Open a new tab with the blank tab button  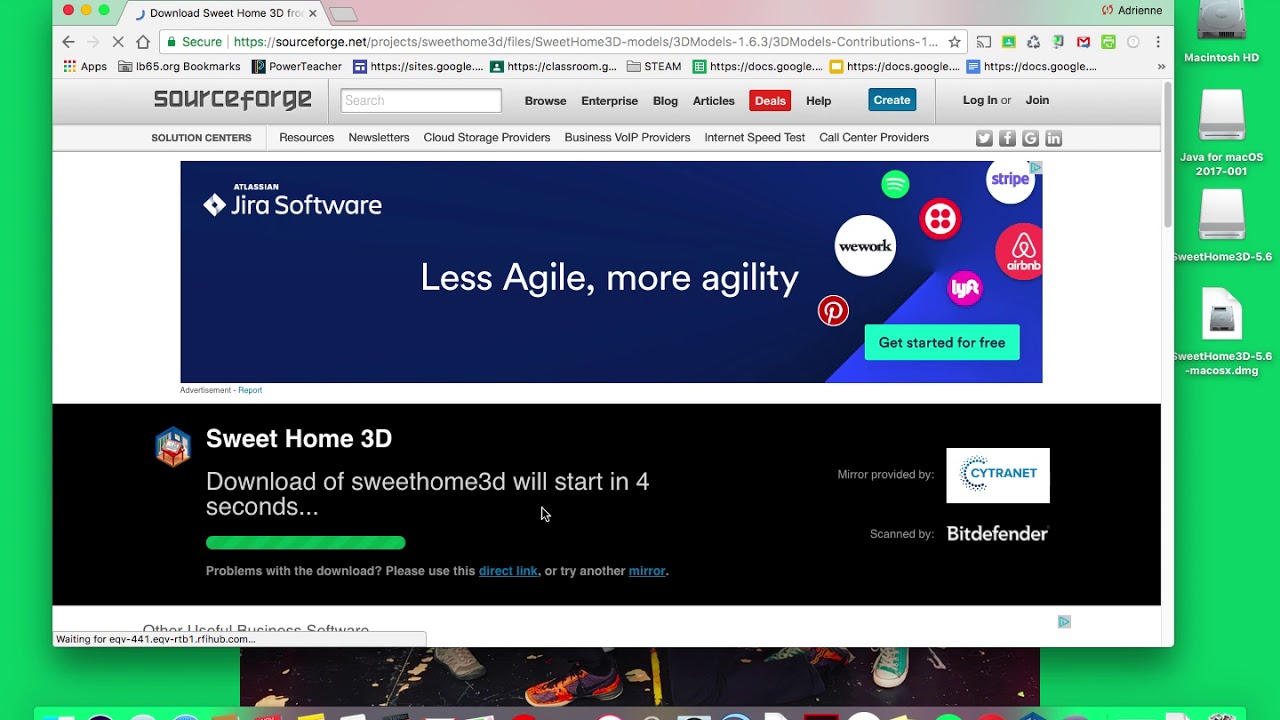coord(343,14)
